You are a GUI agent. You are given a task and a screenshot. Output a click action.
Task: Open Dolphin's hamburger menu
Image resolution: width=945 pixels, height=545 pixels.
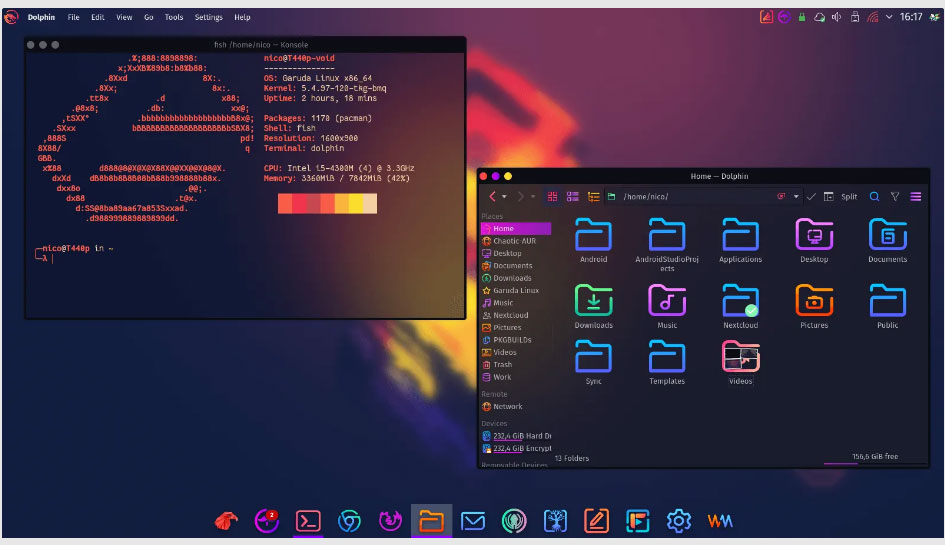[916, 197]
